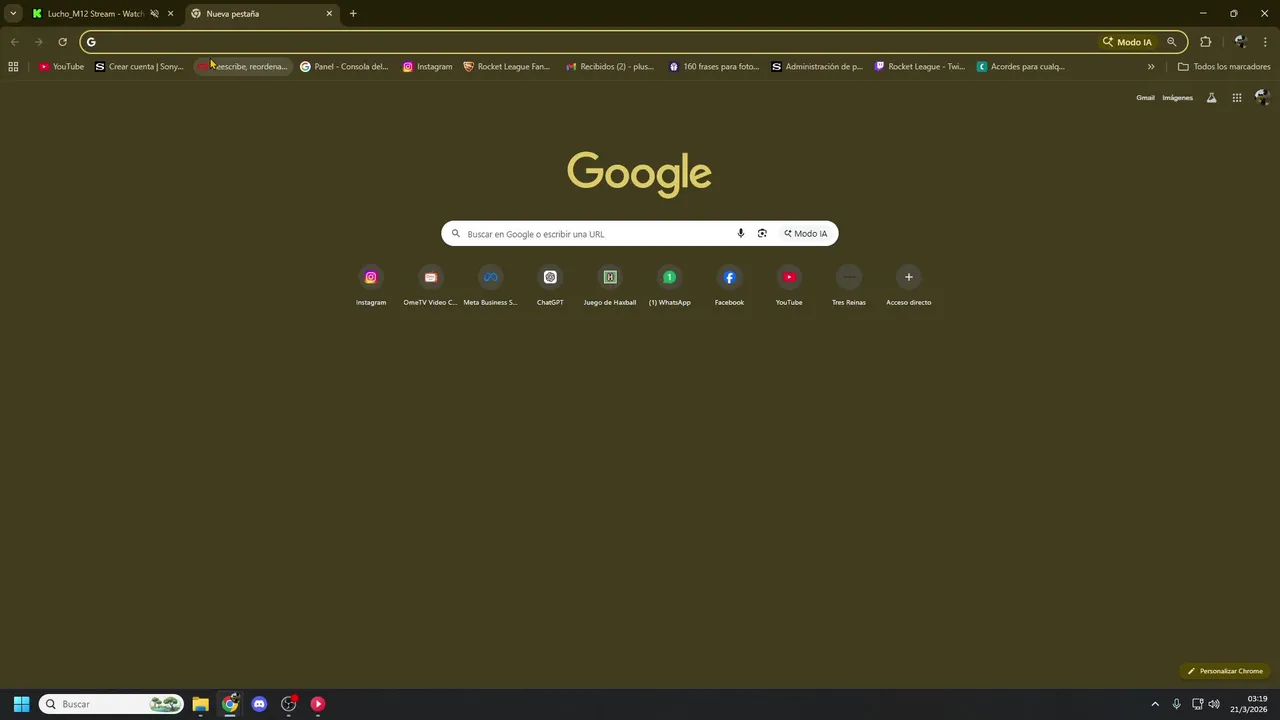Image resolution: width=1280 pixels, height=720 pixels.
Task: Click Modo IA in the search box
Action: tap(806, 233)
